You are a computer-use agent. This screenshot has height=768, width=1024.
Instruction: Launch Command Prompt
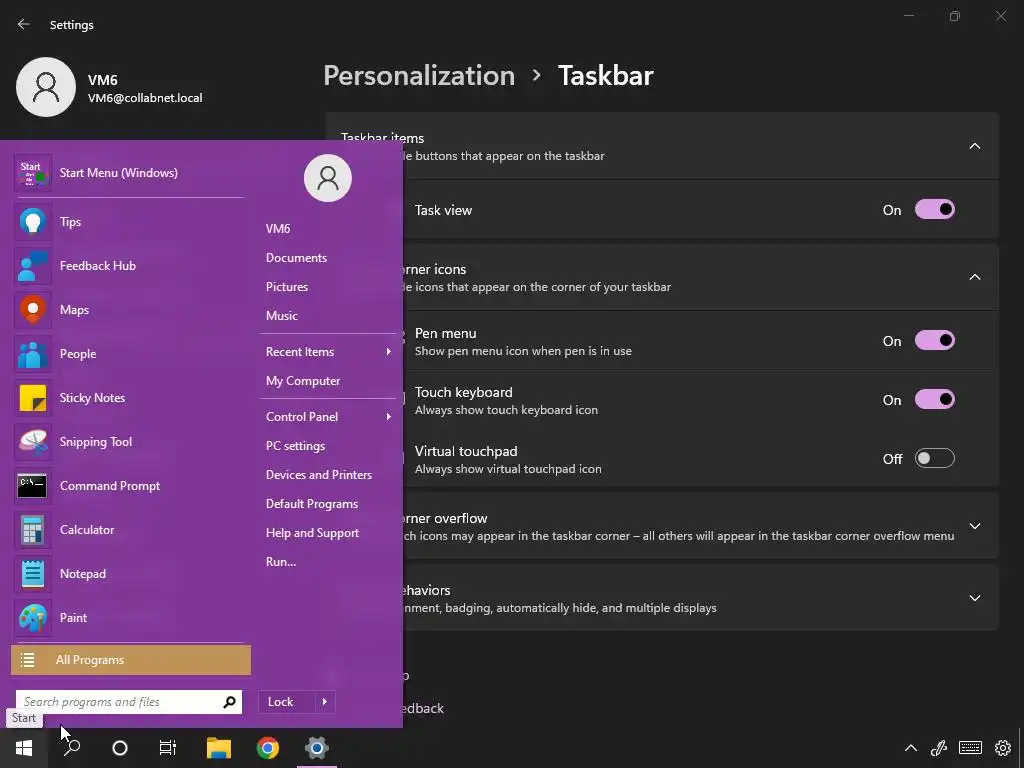tap(129, 486)
